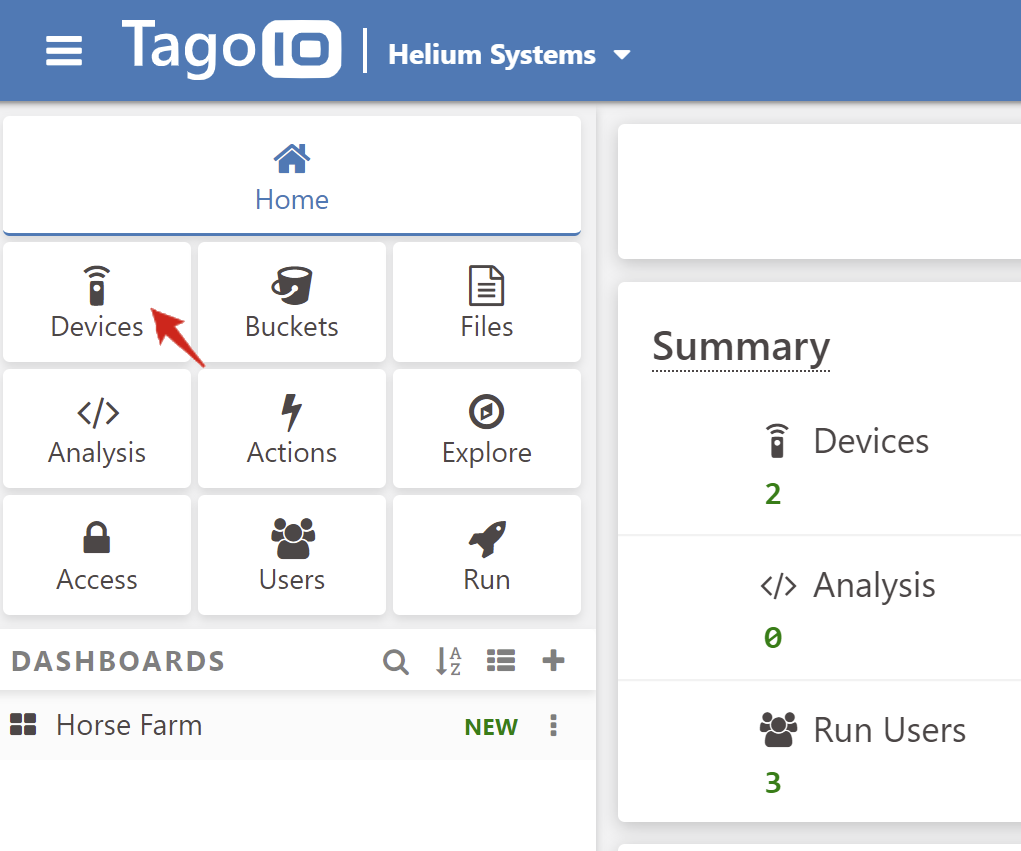Open Horse Farm dashboard options menu
The height and width of the screenshot is (851, 1021).
coord(553,726)
